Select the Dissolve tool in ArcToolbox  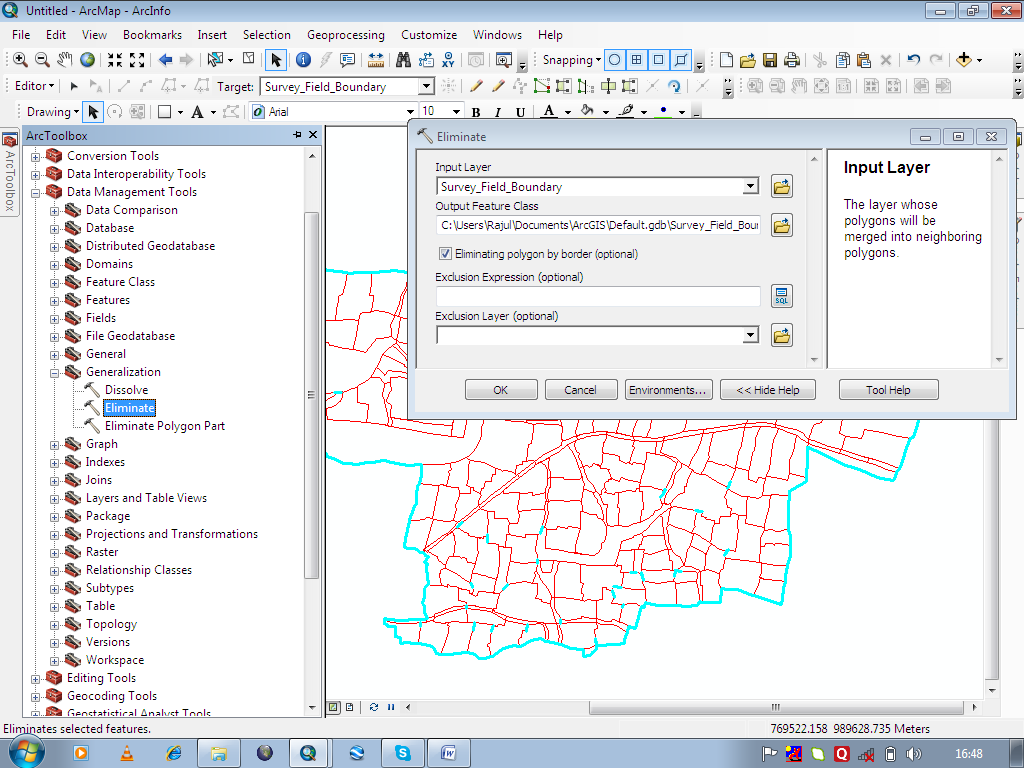[x=126, y=390]
